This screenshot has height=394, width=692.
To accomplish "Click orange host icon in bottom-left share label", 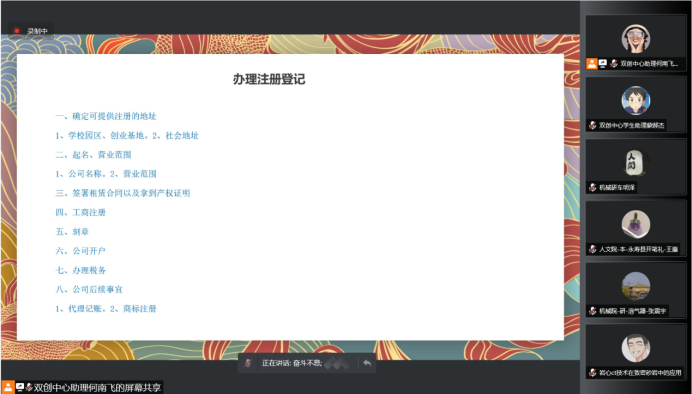I will tap(8, 387).
